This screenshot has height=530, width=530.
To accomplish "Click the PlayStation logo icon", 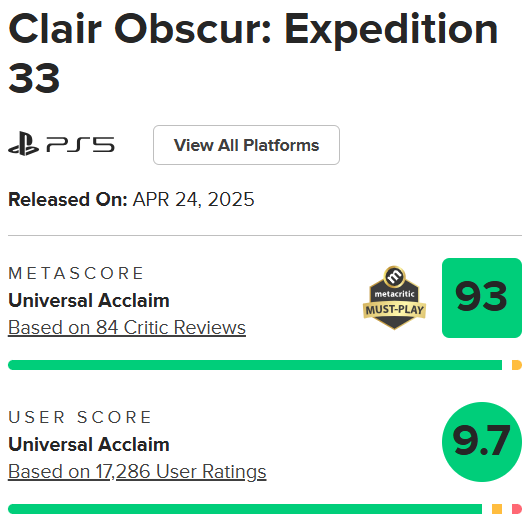I will (23, 144).
